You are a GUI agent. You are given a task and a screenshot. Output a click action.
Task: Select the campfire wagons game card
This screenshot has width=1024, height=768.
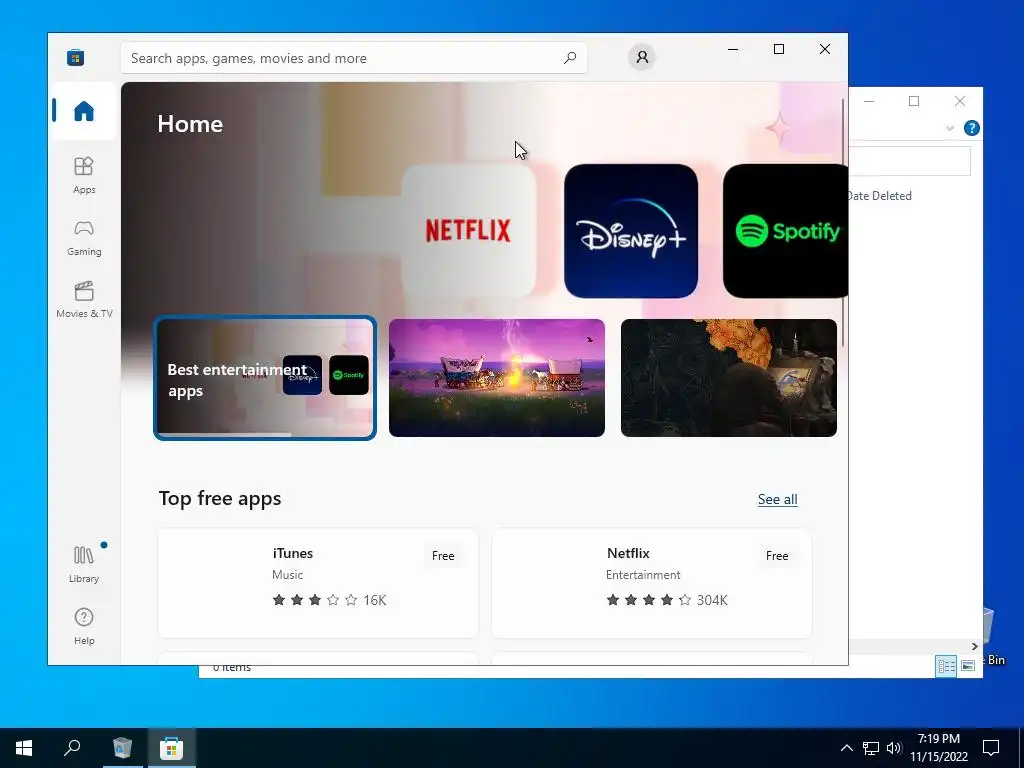click(x=496, y=377)
